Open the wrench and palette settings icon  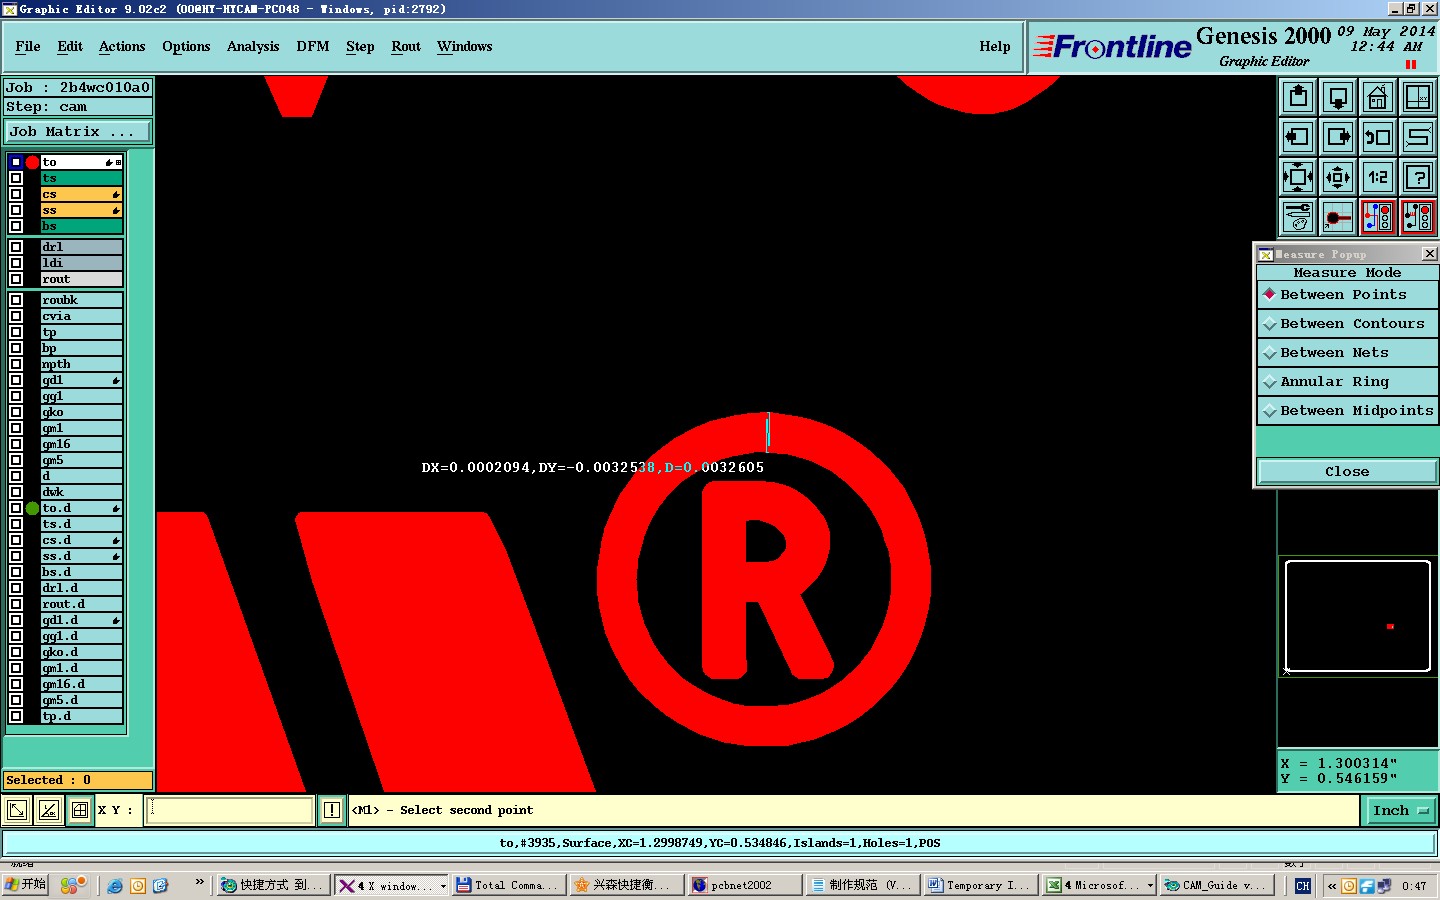click(1298, 216)
